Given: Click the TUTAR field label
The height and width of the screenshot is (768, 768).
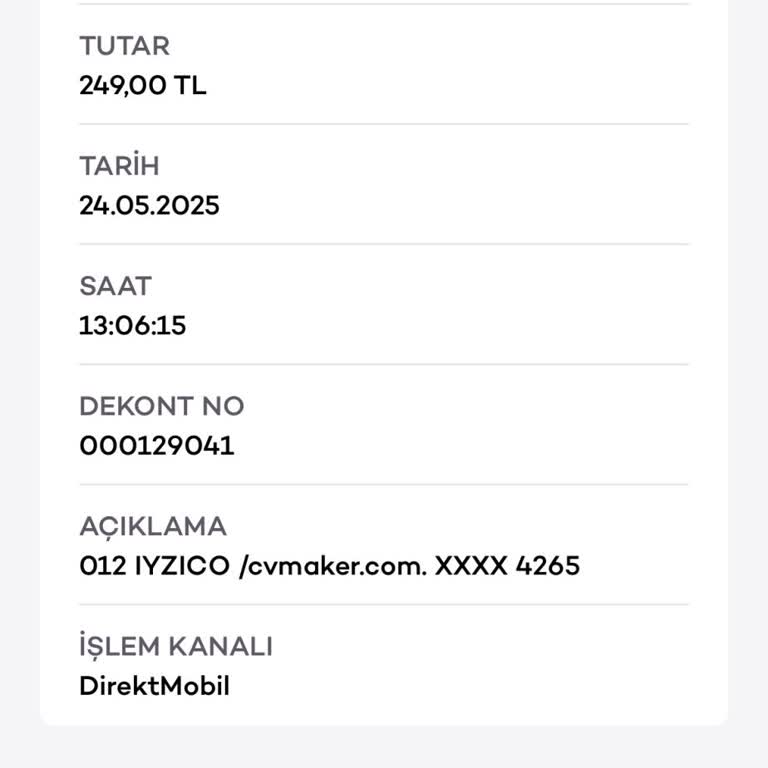Looking at the screenshot, I should point(124,46).
